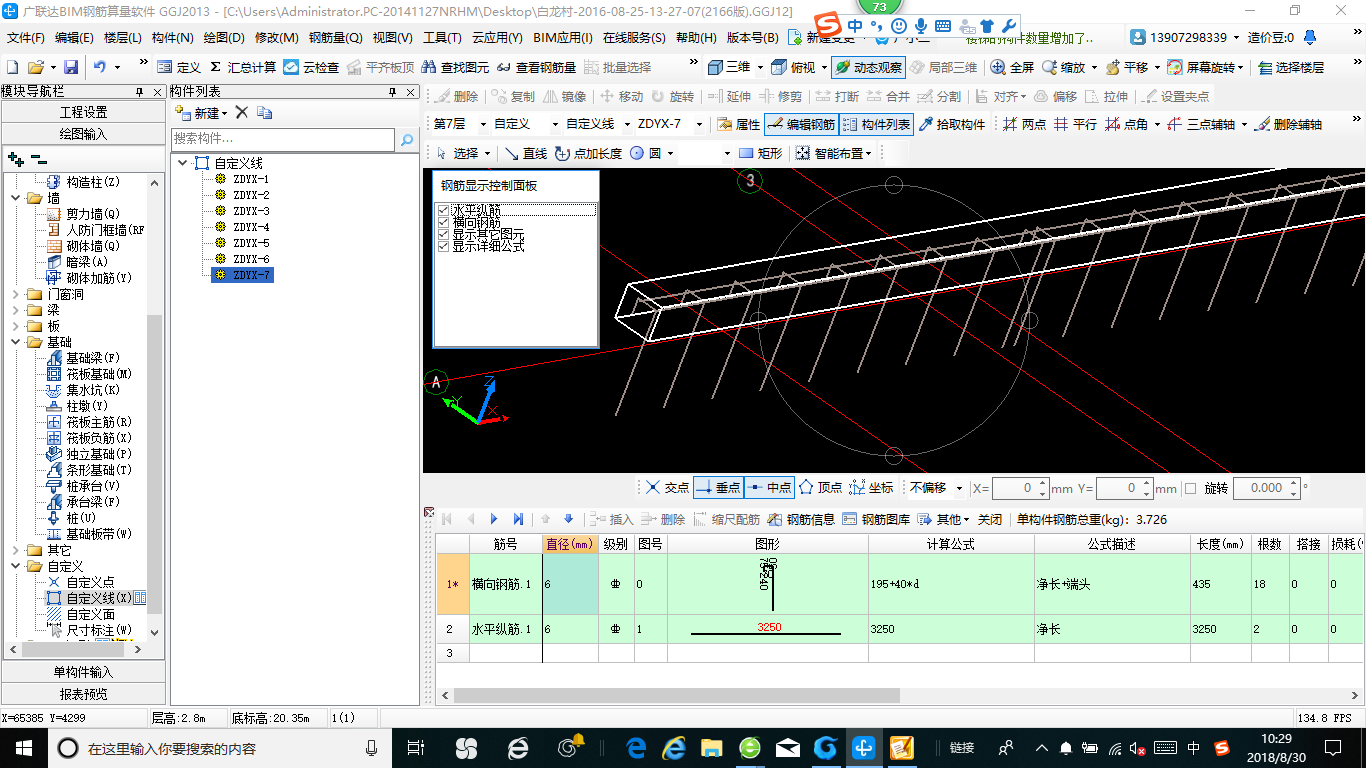The width and height of the screenshot is (1366, 768).
Task: Toggle 显示其它图元 checkbox
Action: pos(444,234)
